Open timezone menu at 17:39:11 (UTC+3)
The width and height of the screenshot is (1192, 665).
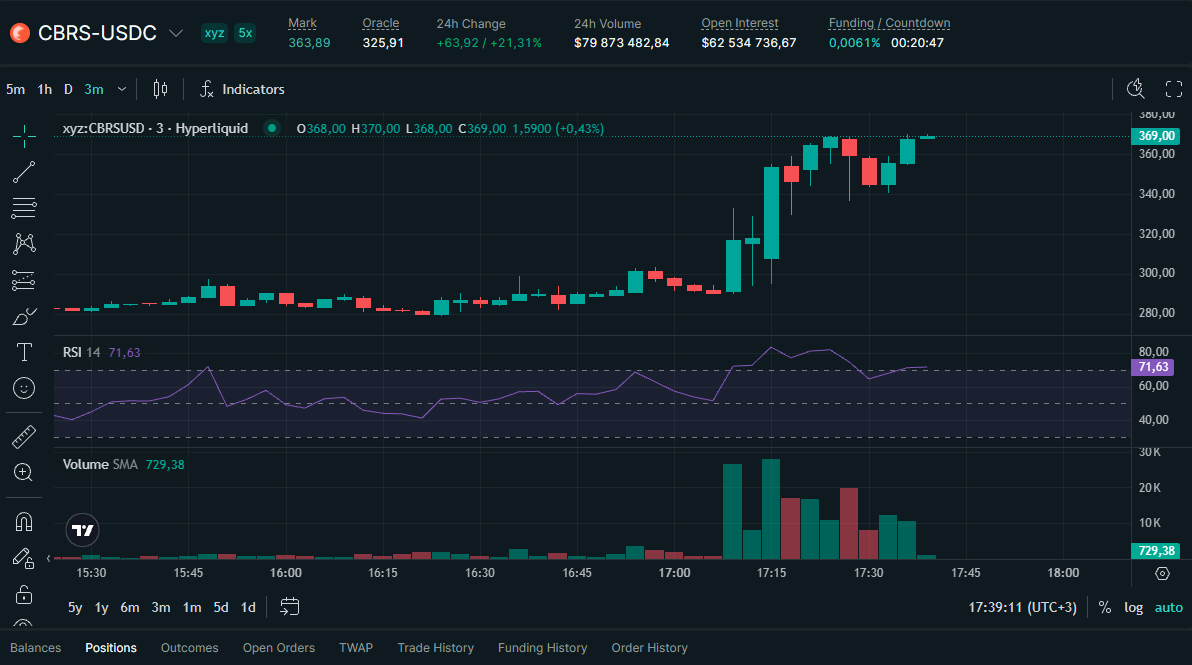tap(1022, 607)
